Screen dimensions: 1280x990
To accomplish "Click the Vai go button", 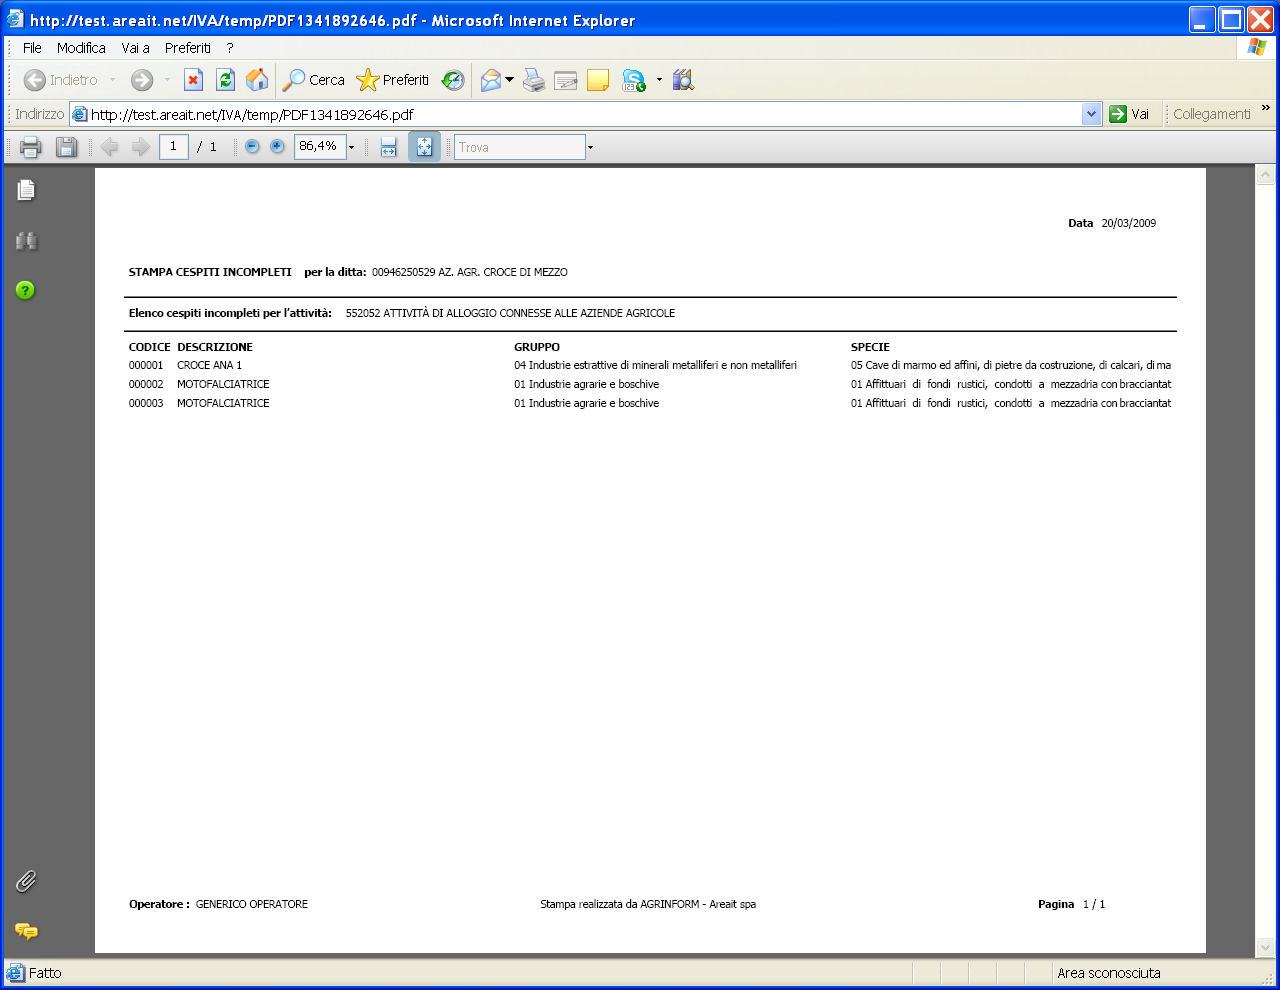I will pos(1130,114).
